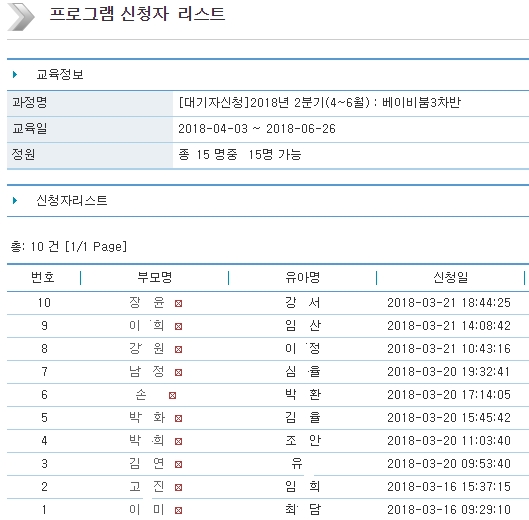Click the red X icon in row 8

178,349
